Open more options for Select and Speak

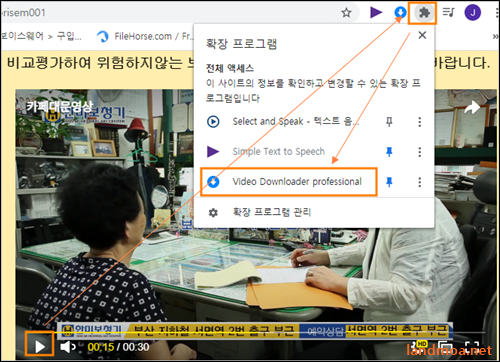point(419,122)
